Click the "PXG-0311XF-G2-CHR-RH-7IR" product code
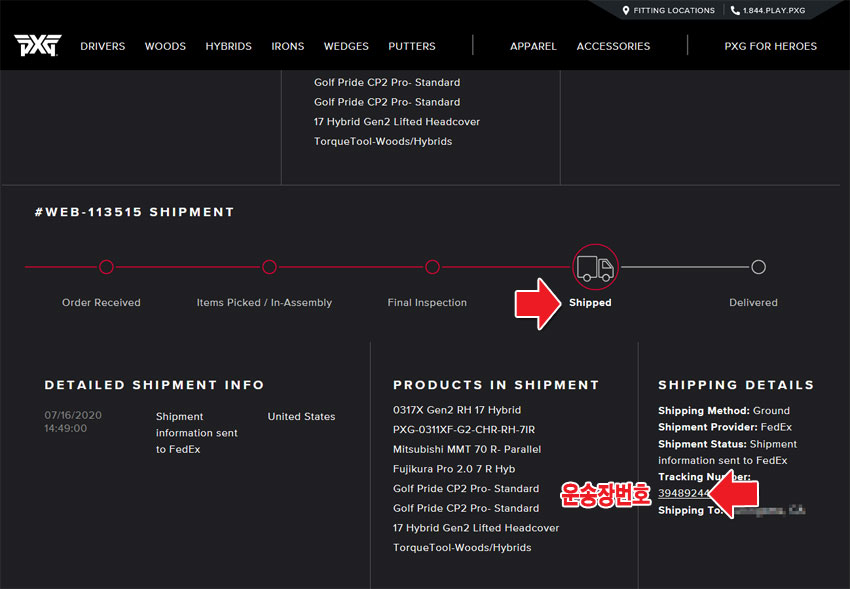Viewport: 850px width, 589px height. coord(464,430)
